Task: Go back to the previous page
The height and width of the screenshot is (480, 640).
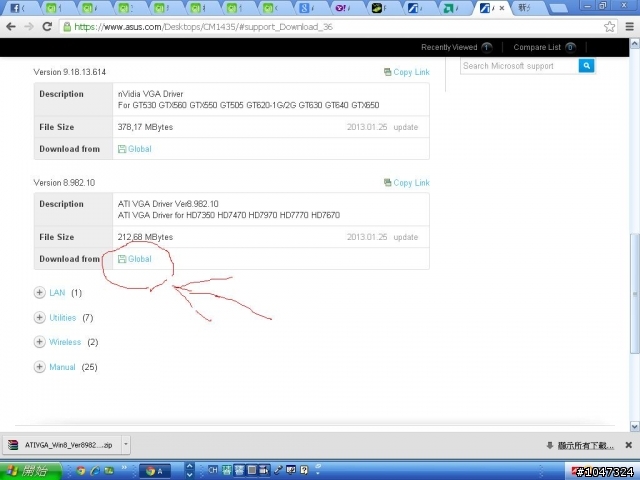Action: 11,27
